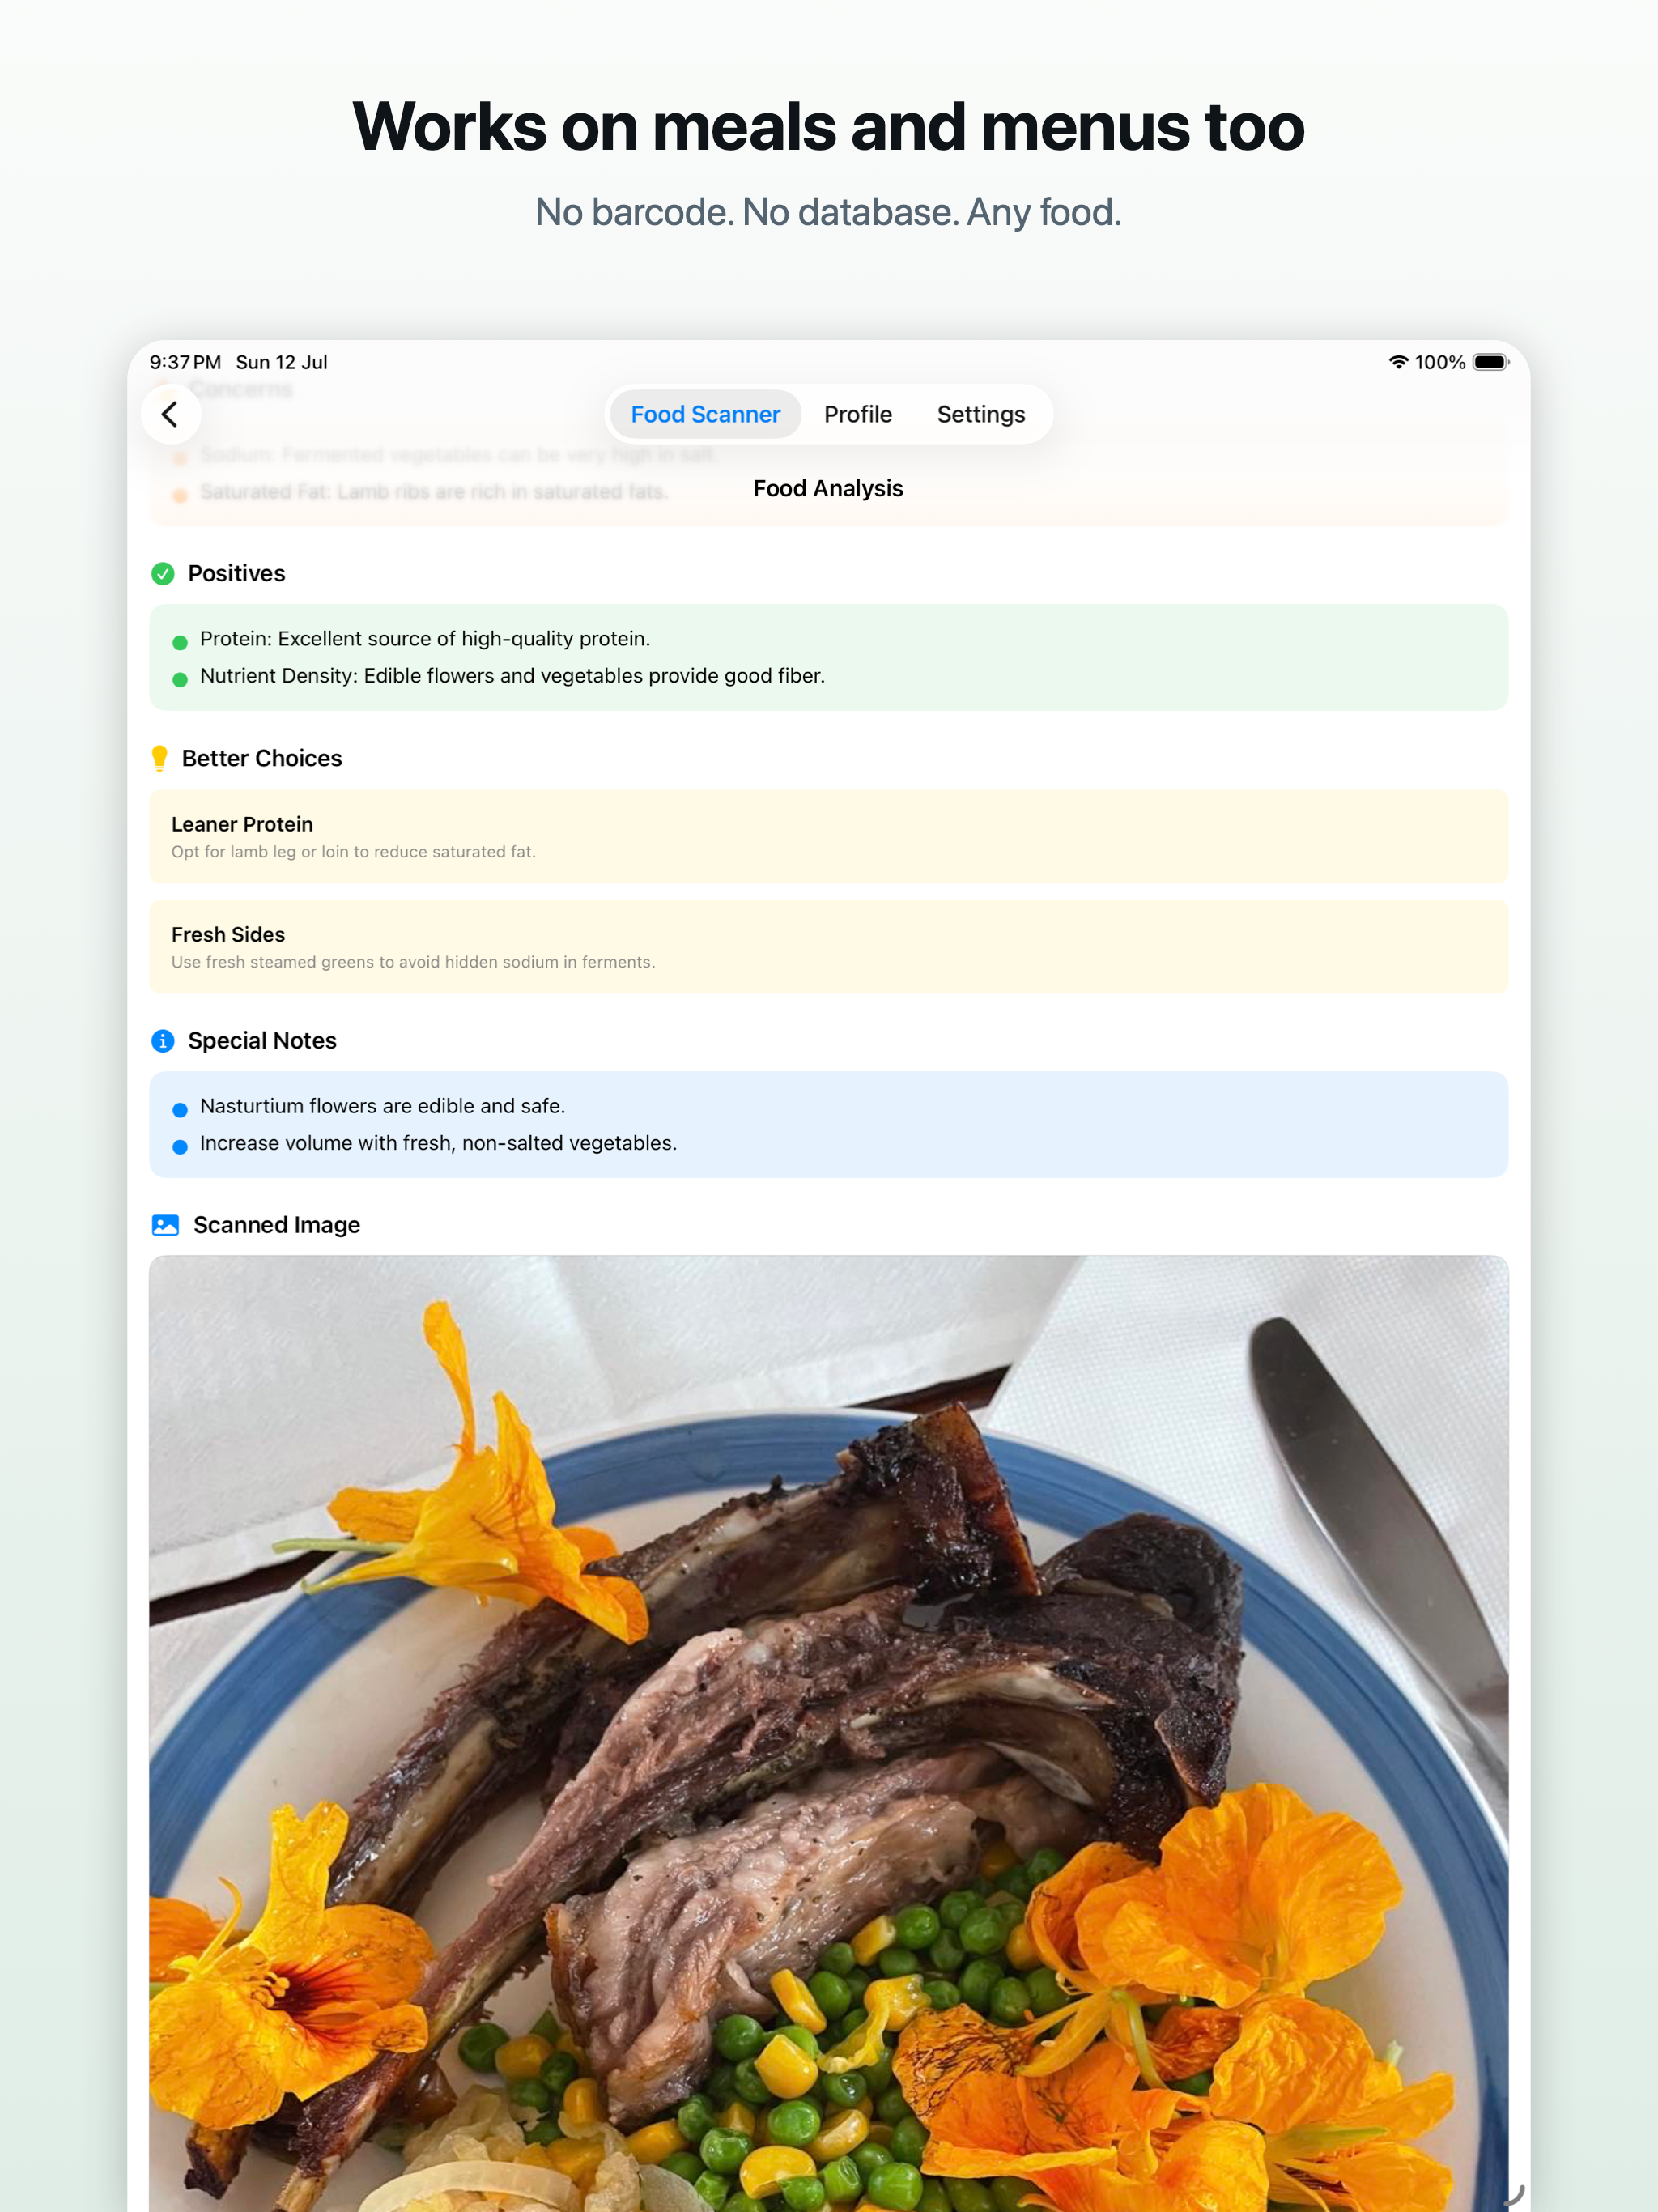Click 'No barcode. No database. Any food.' subtitle
1658x2212 pixels.
829,212
